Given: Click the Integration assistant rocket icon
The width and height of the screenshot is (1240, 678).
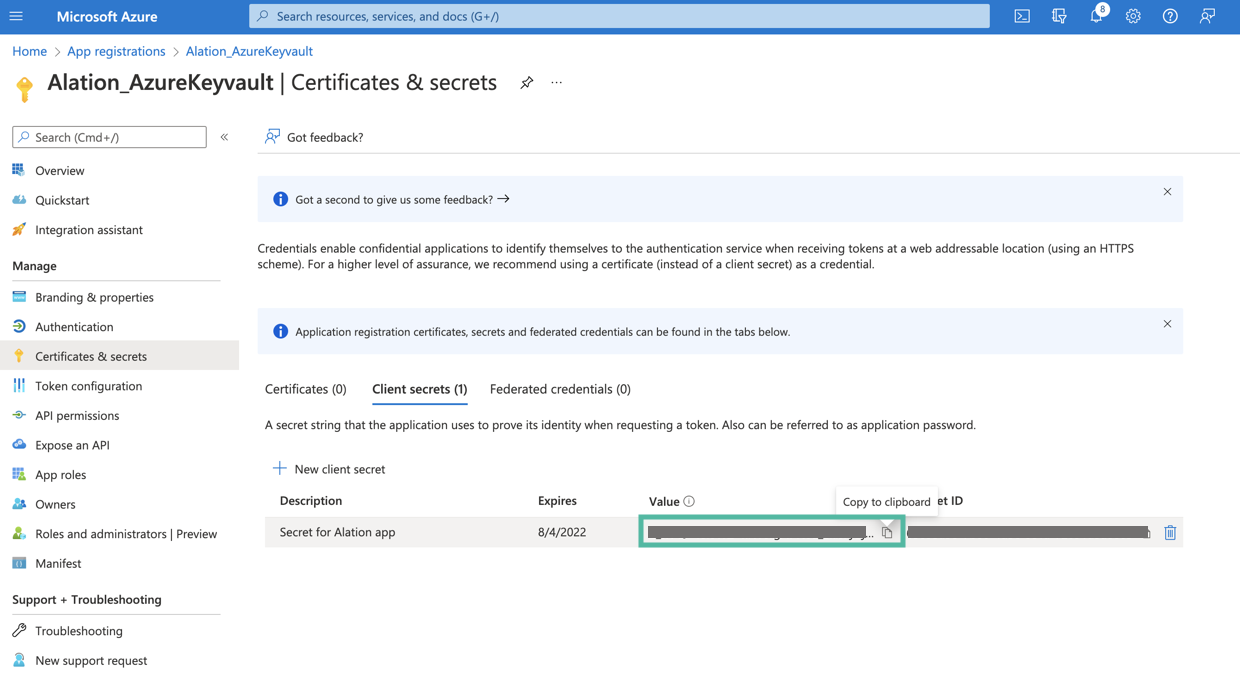Looking at the screenshot, I should [19, 230].
